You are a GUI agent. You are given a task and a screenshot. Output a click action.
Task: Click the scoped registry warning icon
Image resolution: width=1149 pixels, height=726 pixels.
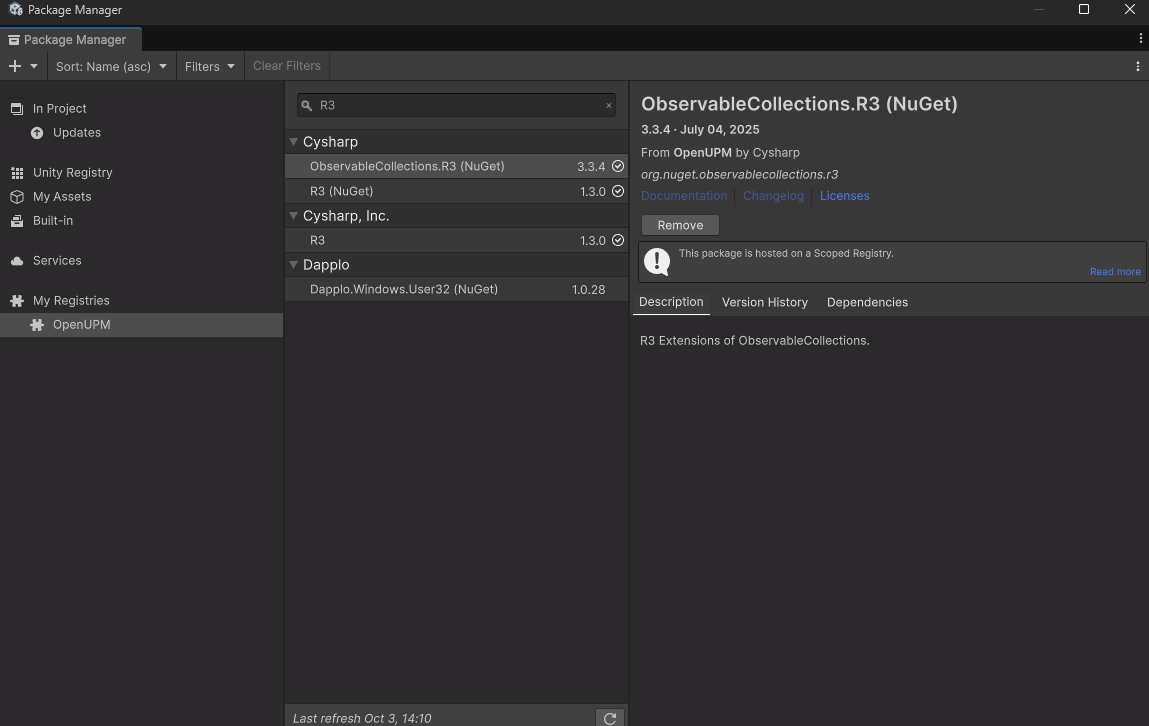click(x=657, y=262)
